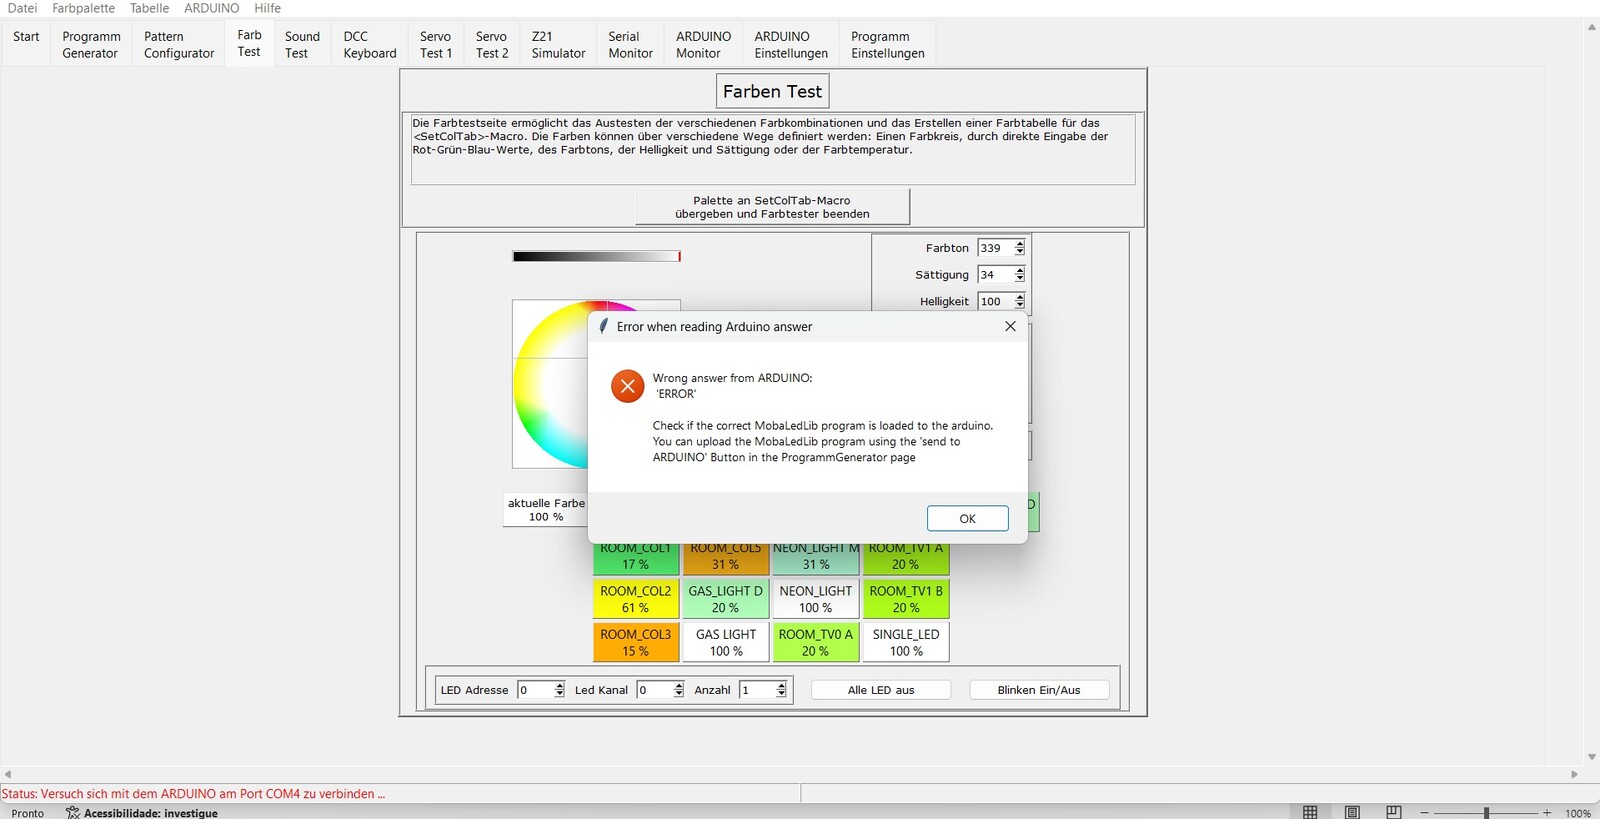The height and width of the screenshot is (819, 1600).
Task: Click the zoom in plus icon
Action: pos(1547,813)
